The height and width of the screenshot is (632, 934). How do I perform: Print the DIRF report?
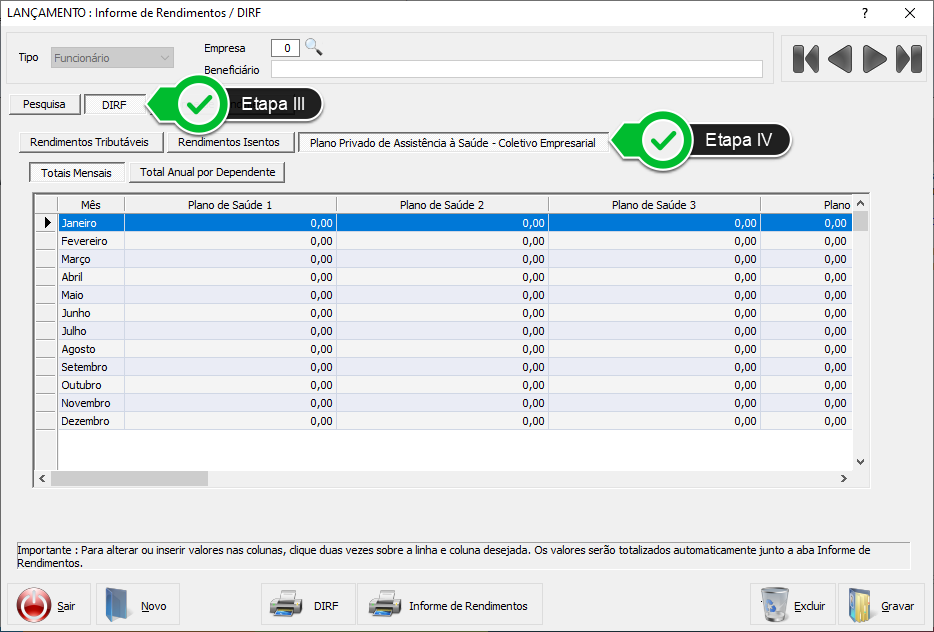point(308,605)
